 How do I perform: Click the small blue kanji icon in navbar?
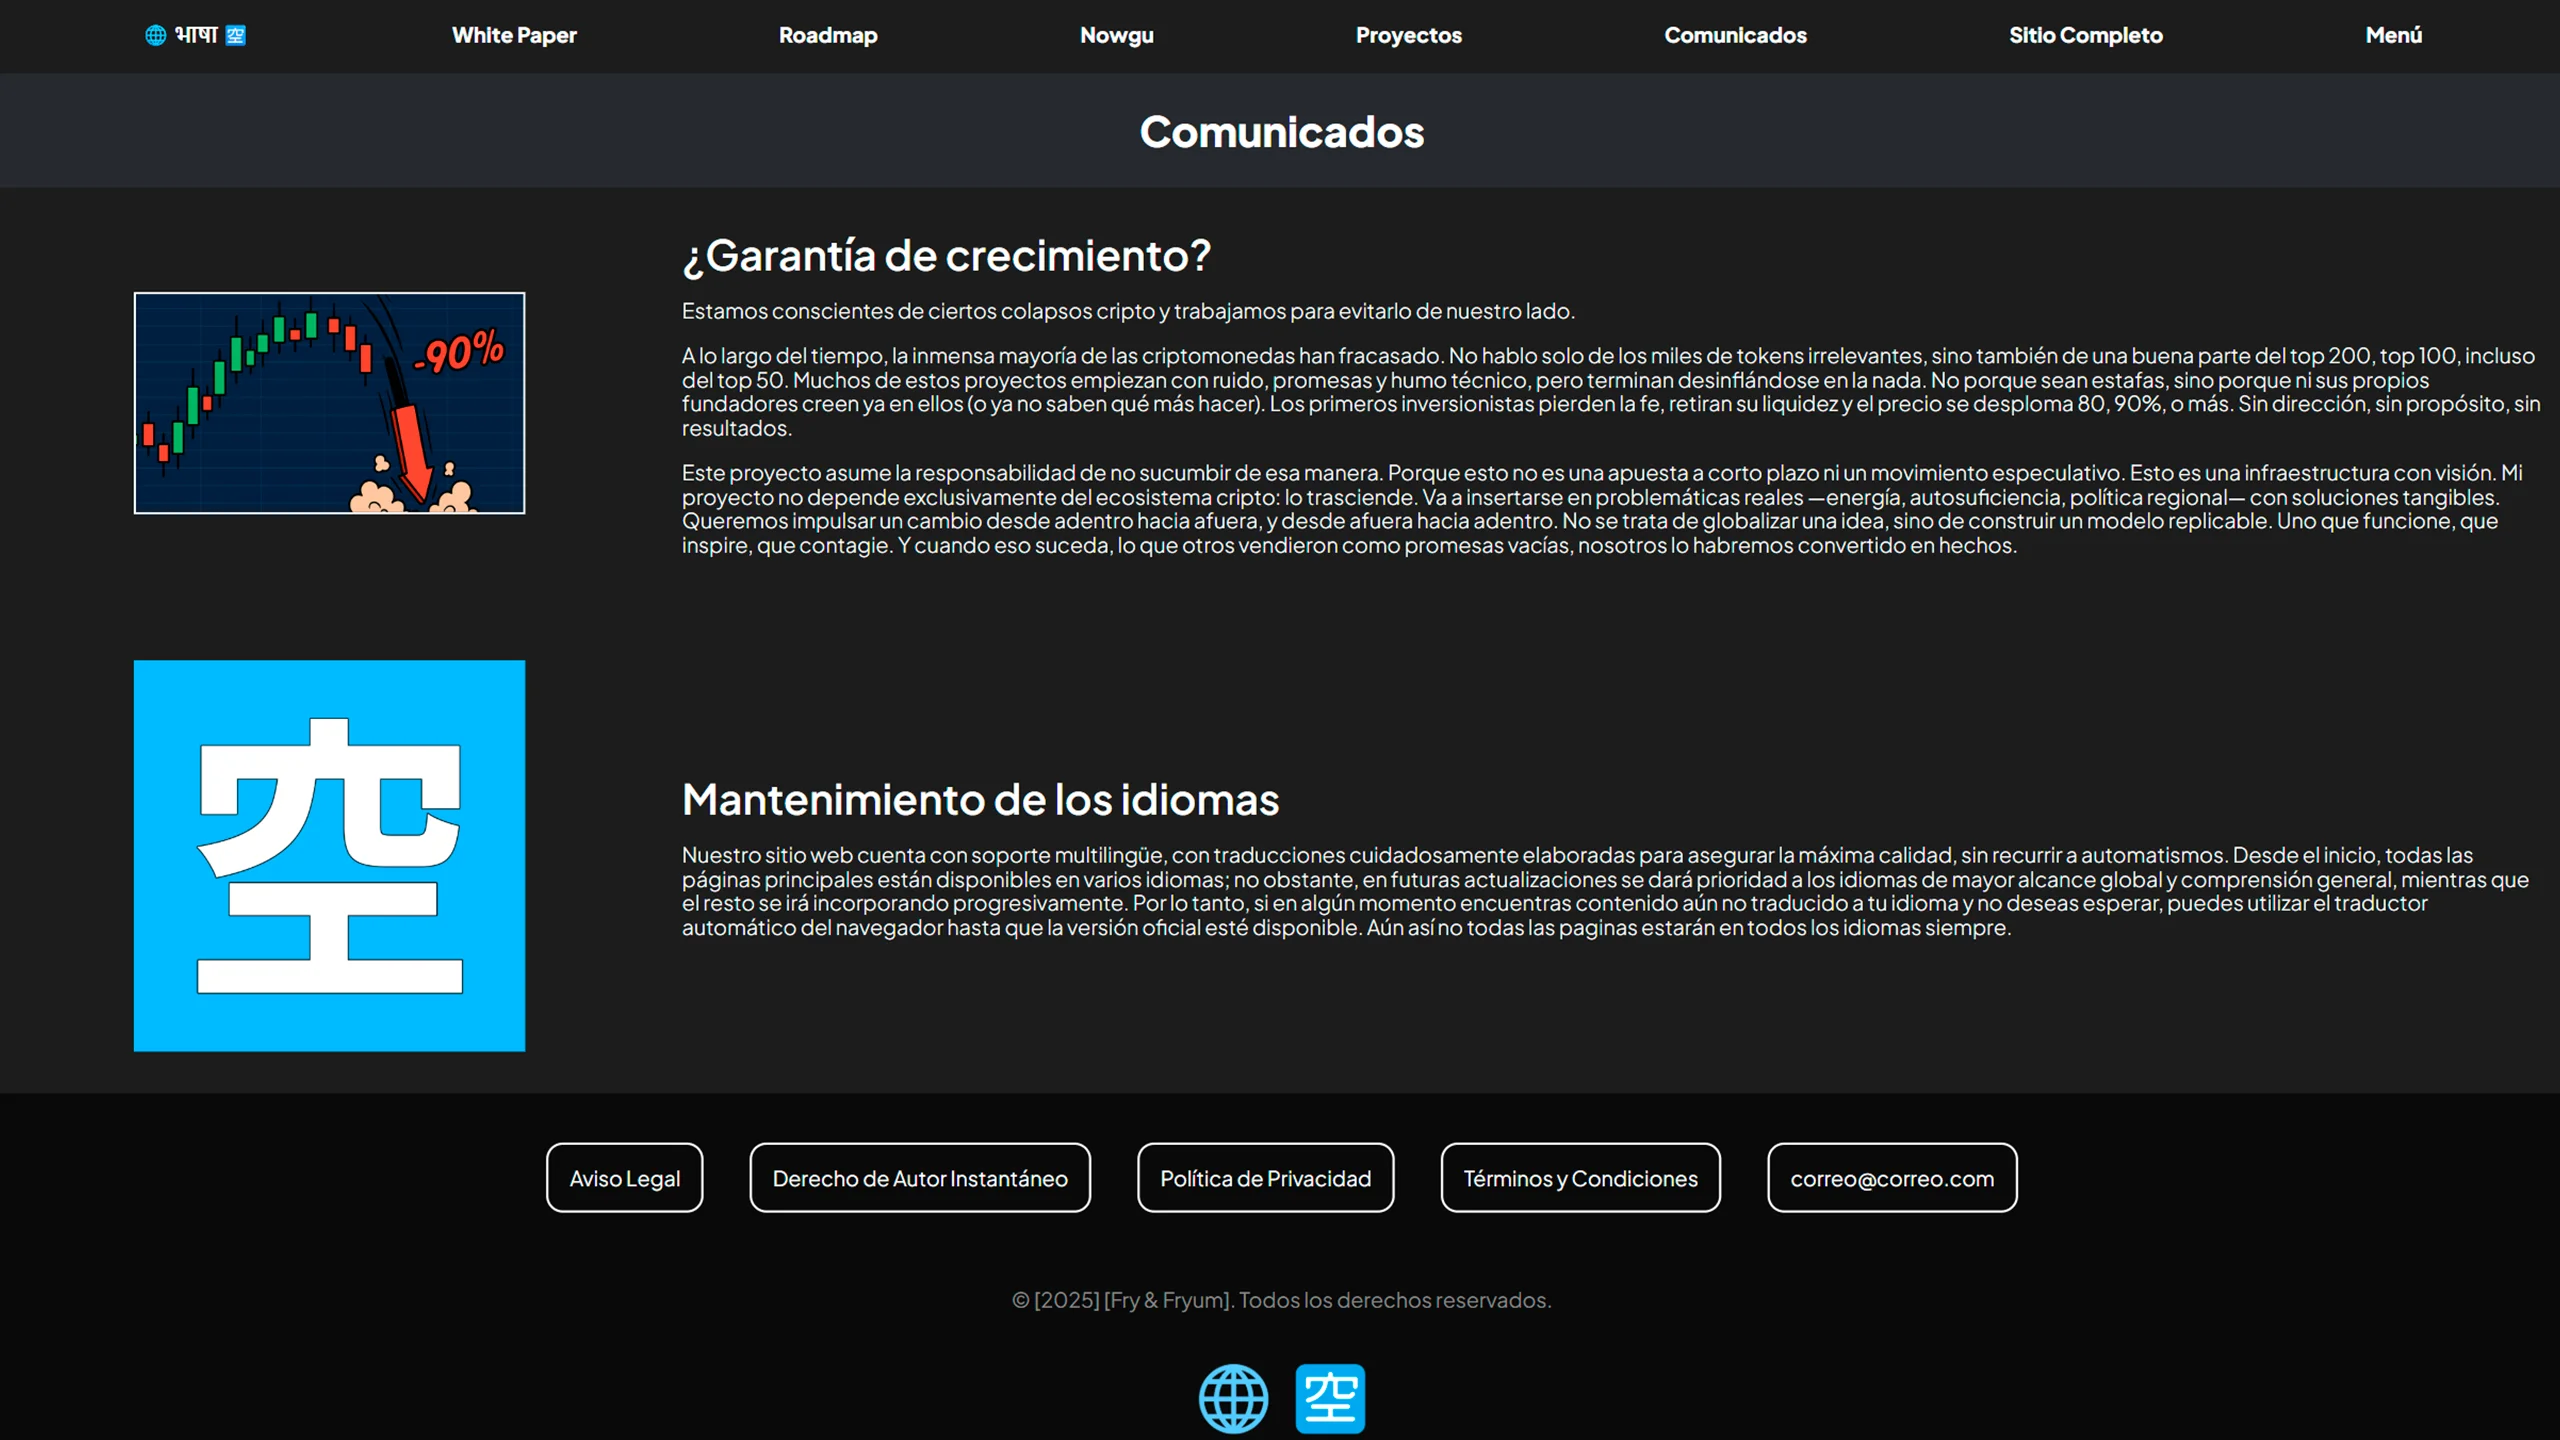[x=236, y=36]
